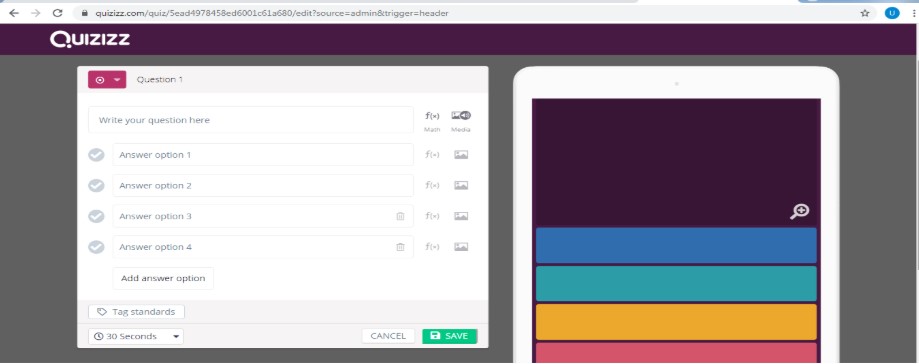Viewport: 919px width, 364px height.
Task: Delete Answer option 4 with trash icon
Action: pos(400,247)
